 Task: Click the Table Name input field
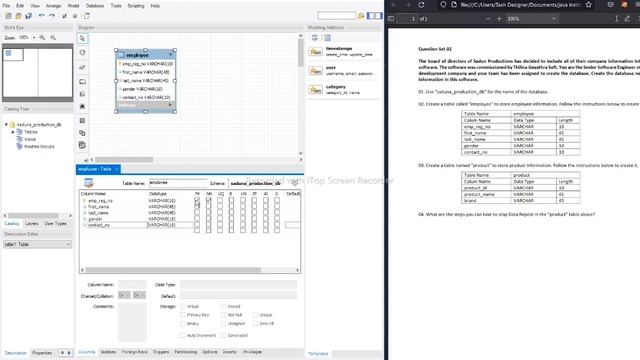(x=178, y=183)
